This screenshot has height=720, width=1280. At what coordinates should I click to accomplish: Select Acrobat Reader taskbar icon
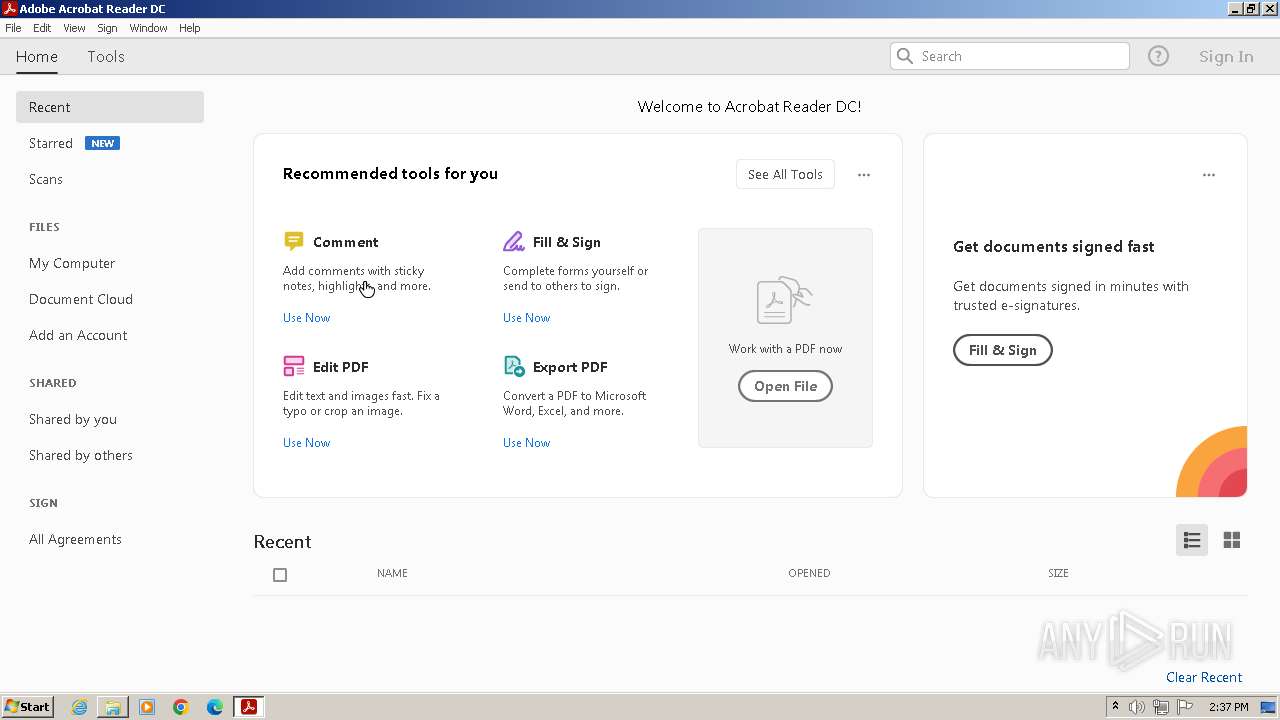pyautogui.click(x=249, y=707)
